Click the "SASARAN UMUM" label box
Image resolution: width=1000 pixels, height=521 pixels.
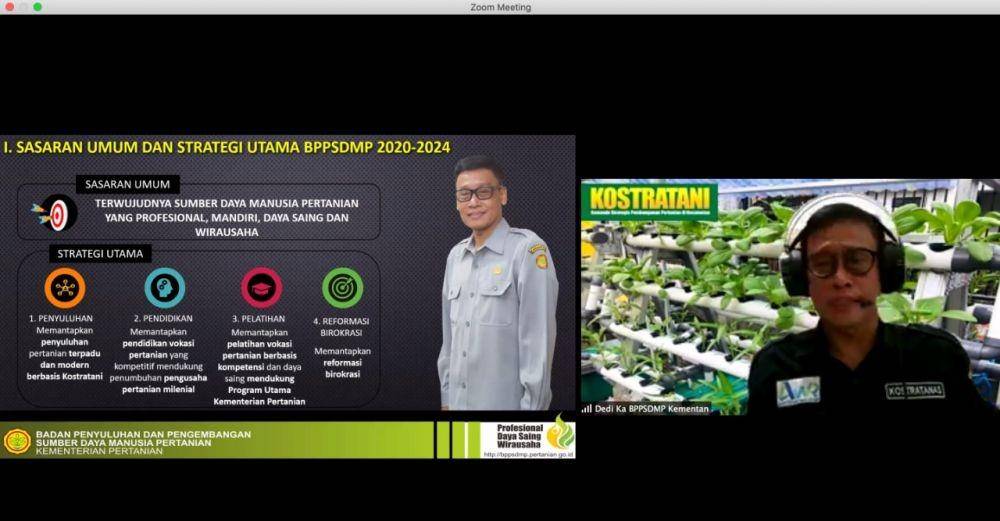(x=128, y=184)
